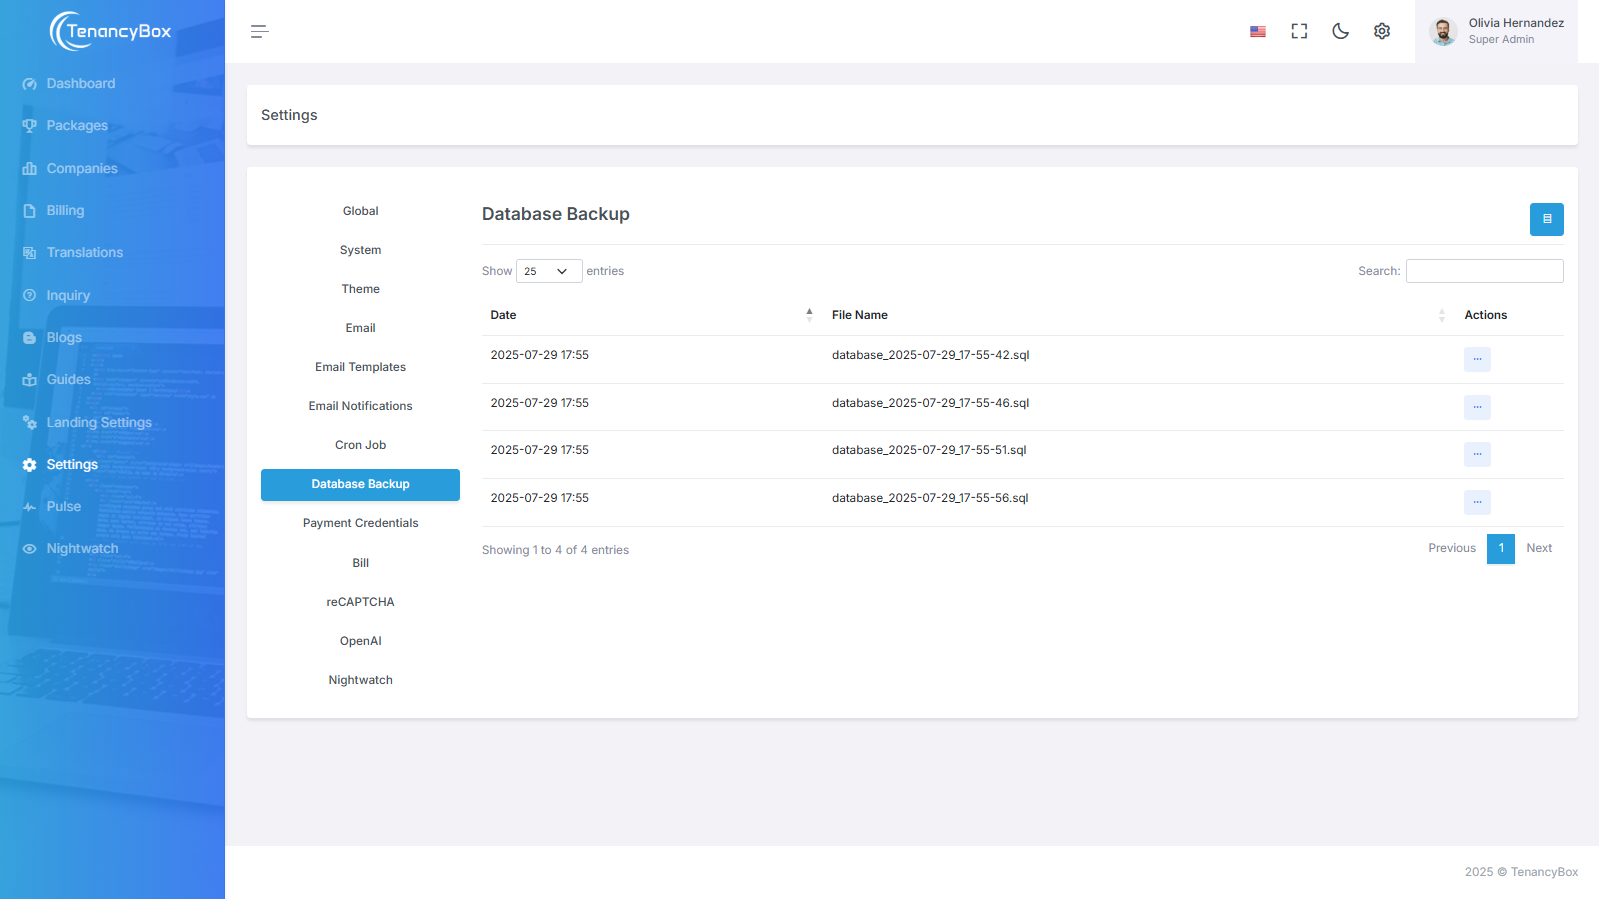Open Payment Credentials settings tab
This screenshot has width=1599, height=899.
[x=360, y=523]
